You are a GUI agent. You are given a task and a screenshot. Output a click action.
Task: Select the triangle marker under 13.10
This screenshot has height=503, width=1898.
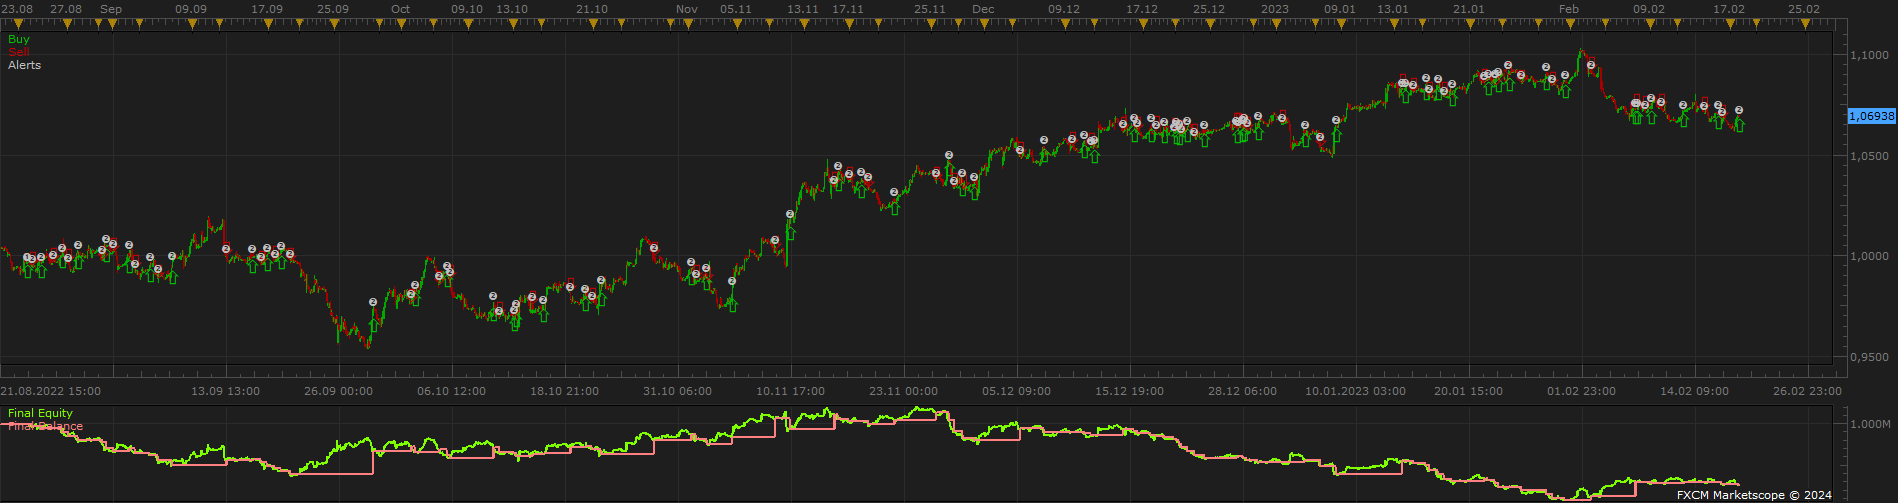click(512, 23)
